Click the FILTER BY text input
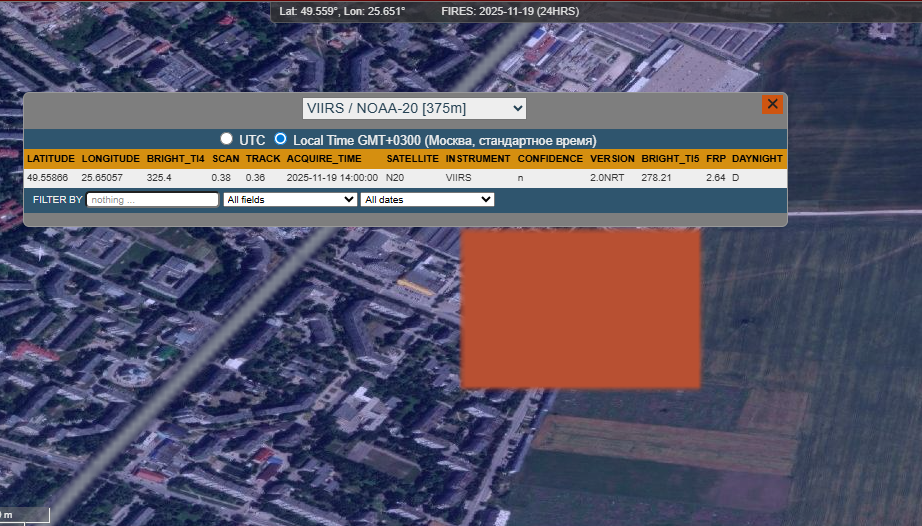This screenshot has height=526, width=922. (x=152, y=200)
